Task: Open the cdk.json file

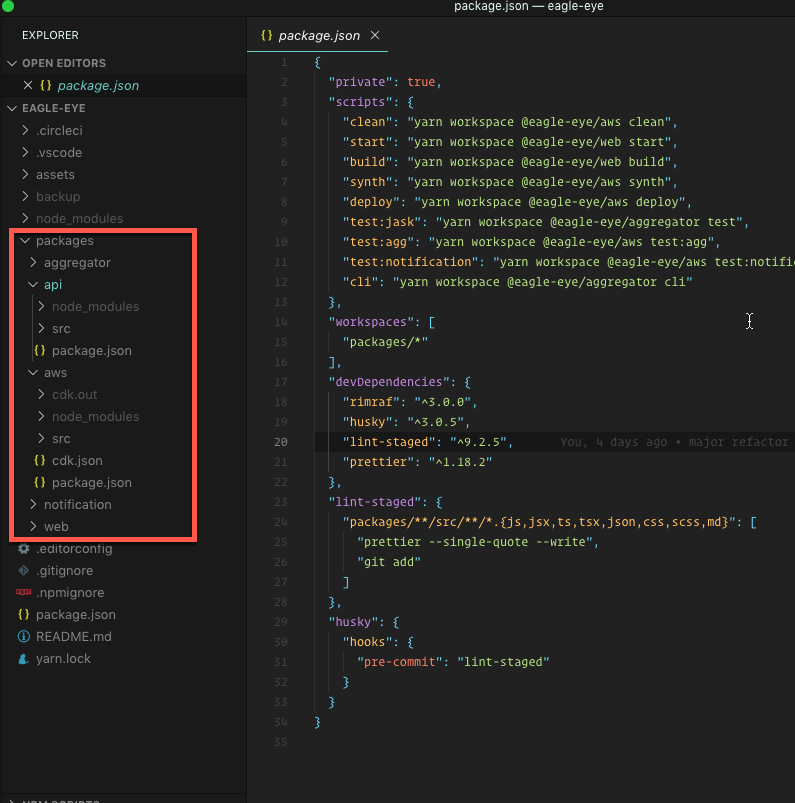Action: [77, 461]
